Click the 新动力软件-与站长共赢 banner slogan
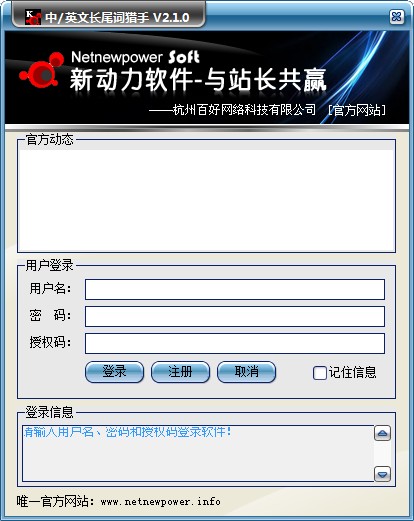 pos(198,80)
